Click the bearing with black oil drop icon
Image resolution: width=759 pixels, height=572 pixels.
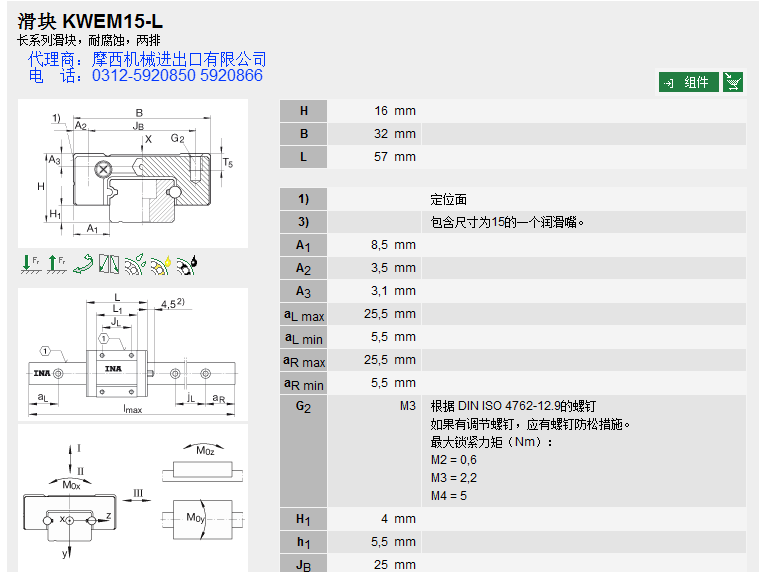(x=187, y=264)
